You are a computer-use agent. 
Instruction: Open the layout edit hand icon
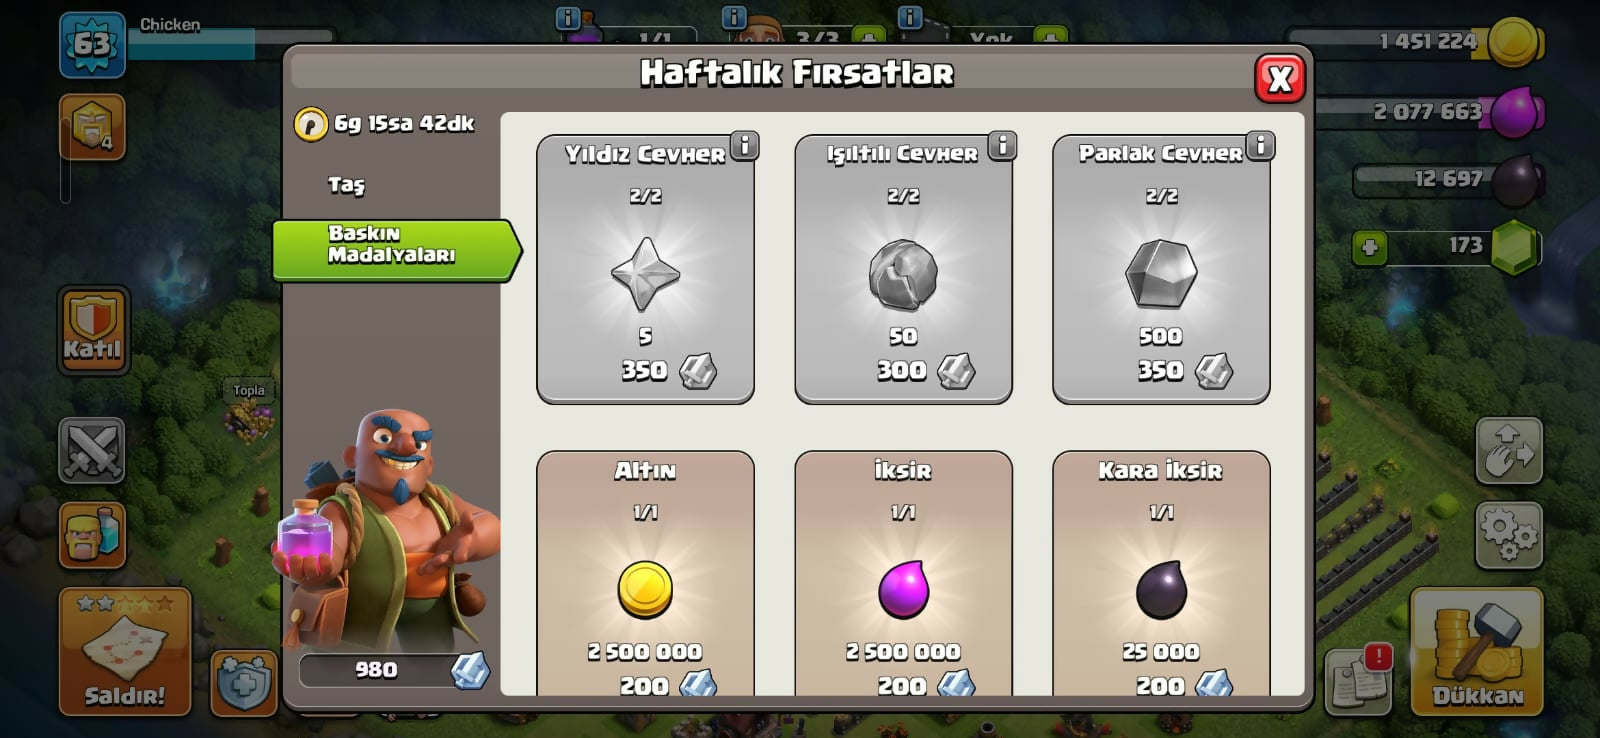[x=1509, y=450]
